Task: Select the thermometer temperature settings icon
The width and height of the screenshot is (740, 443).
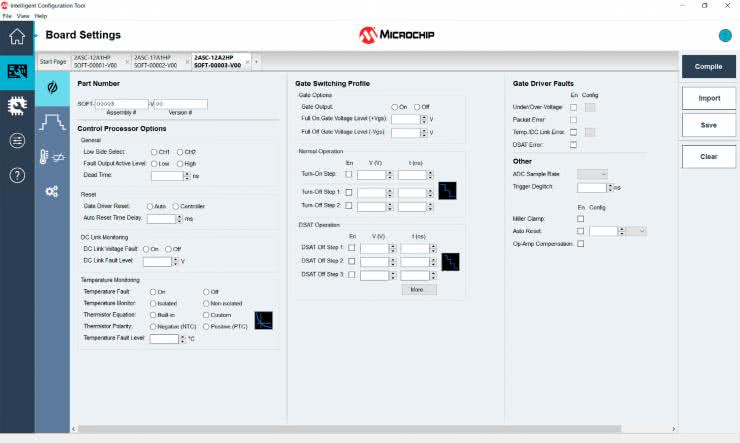Action: [52, 156]
